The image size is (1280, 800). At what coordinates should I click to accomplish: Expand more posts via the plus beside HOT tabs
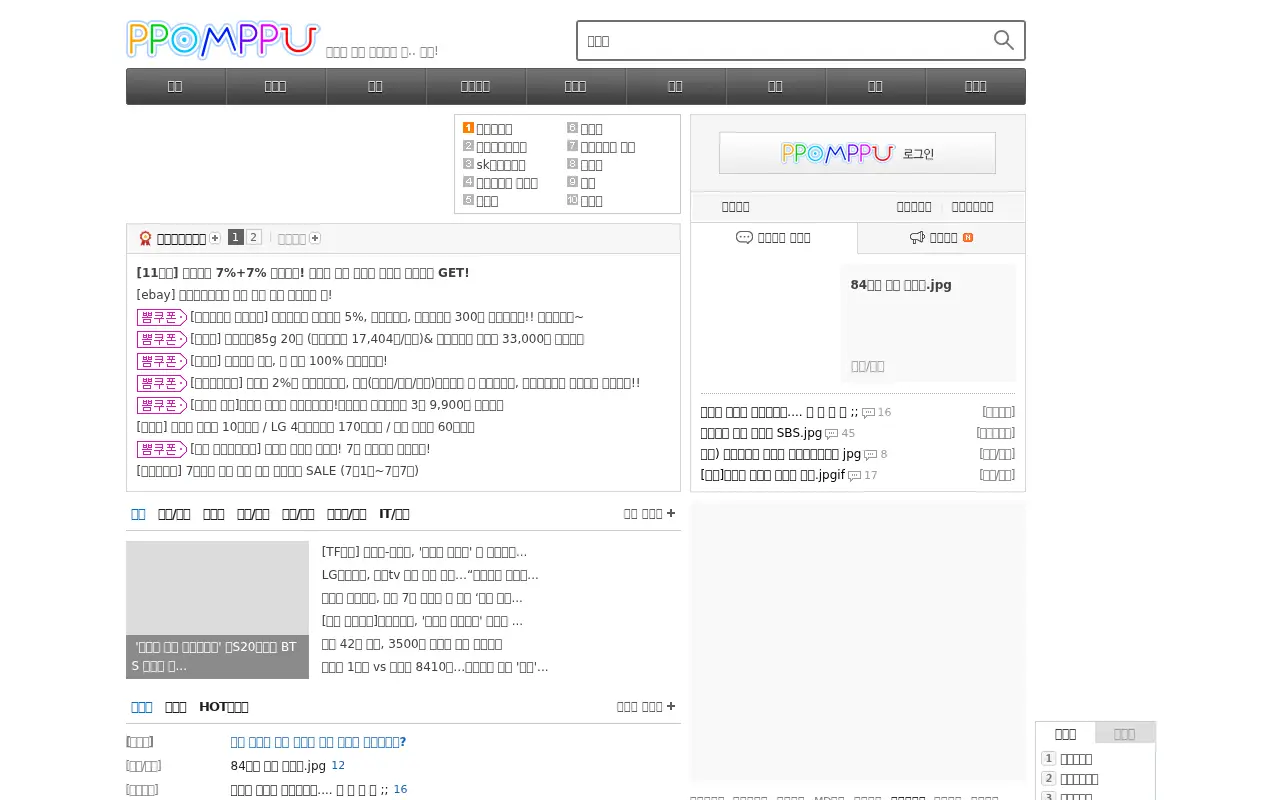pos(670,706)
